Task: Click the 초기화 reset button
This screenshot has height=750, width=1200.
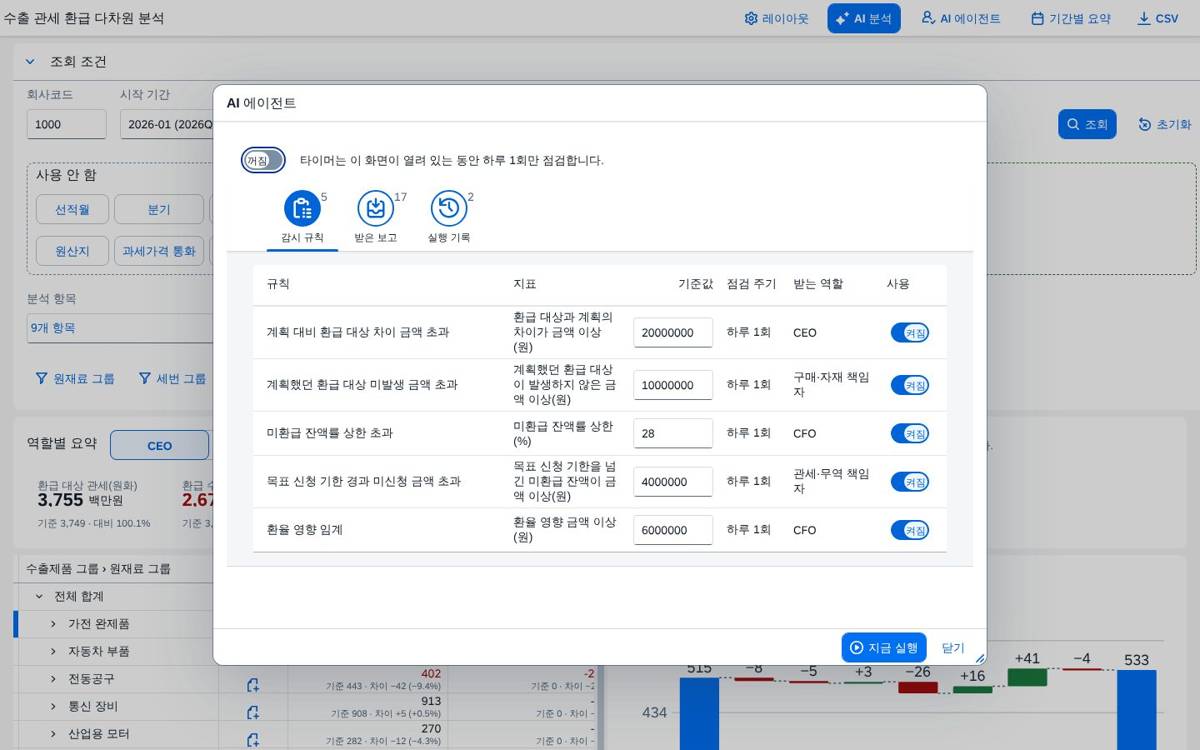Action: pyautogui.click(x=1165, y=124)
